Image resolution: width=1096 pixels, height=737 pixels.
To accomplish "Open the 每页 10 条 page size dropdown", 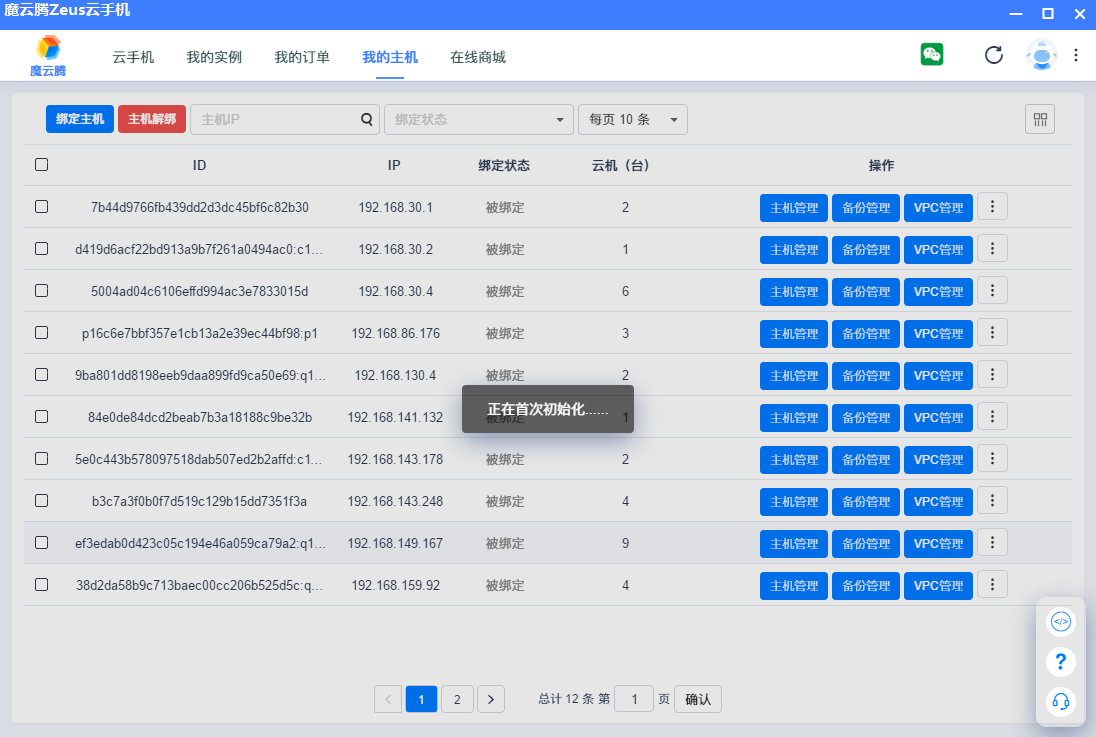I will click(632, 120).
